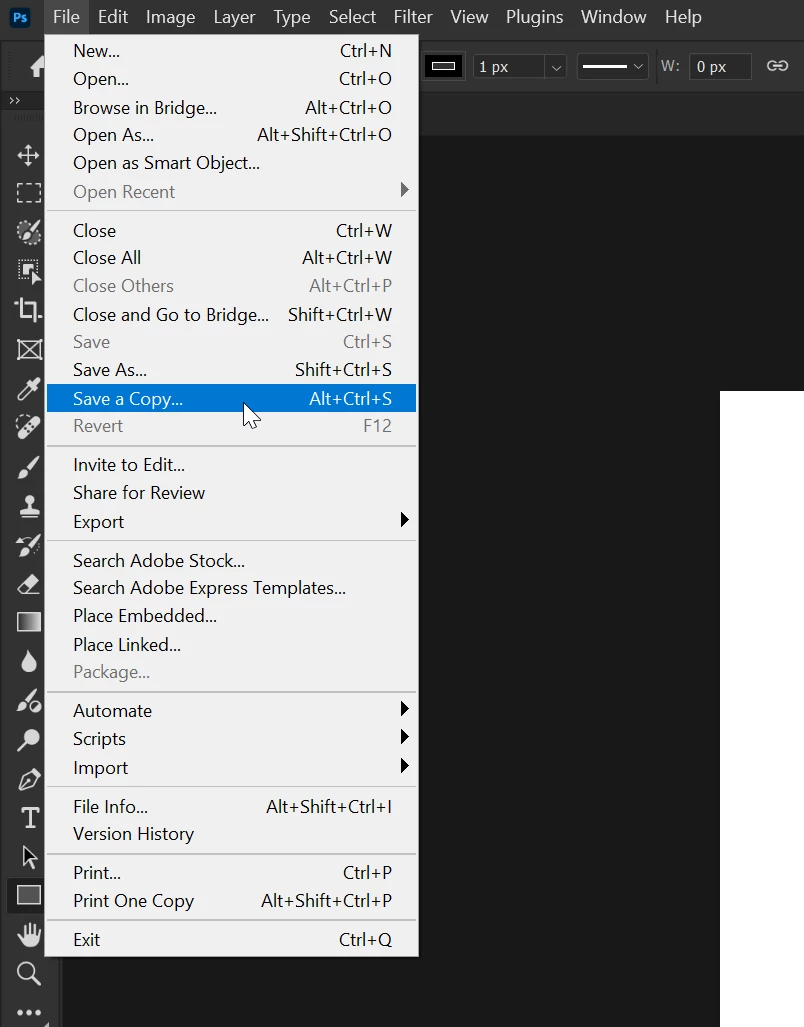Choose Open... from File menu
Viewport: 804px width, 1027px height.
[x=232, y=79]
